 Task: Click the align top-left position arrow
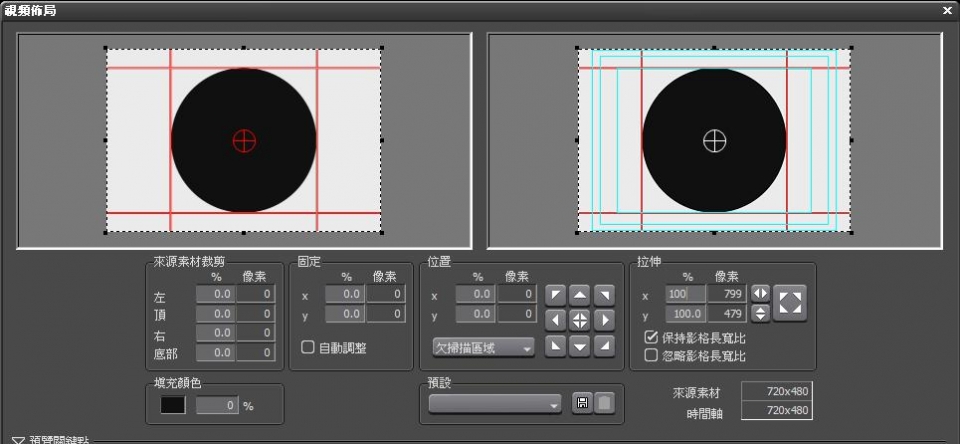click(555, 294)
